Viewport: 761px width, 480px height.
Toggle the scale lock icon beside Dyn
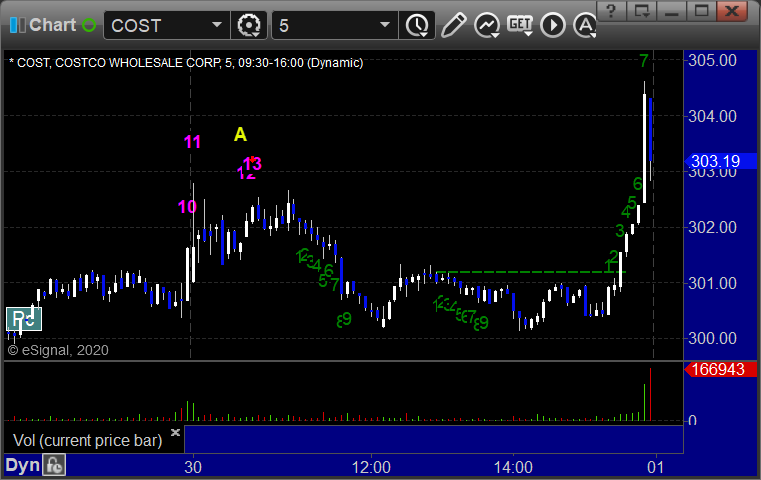point(54,465)
